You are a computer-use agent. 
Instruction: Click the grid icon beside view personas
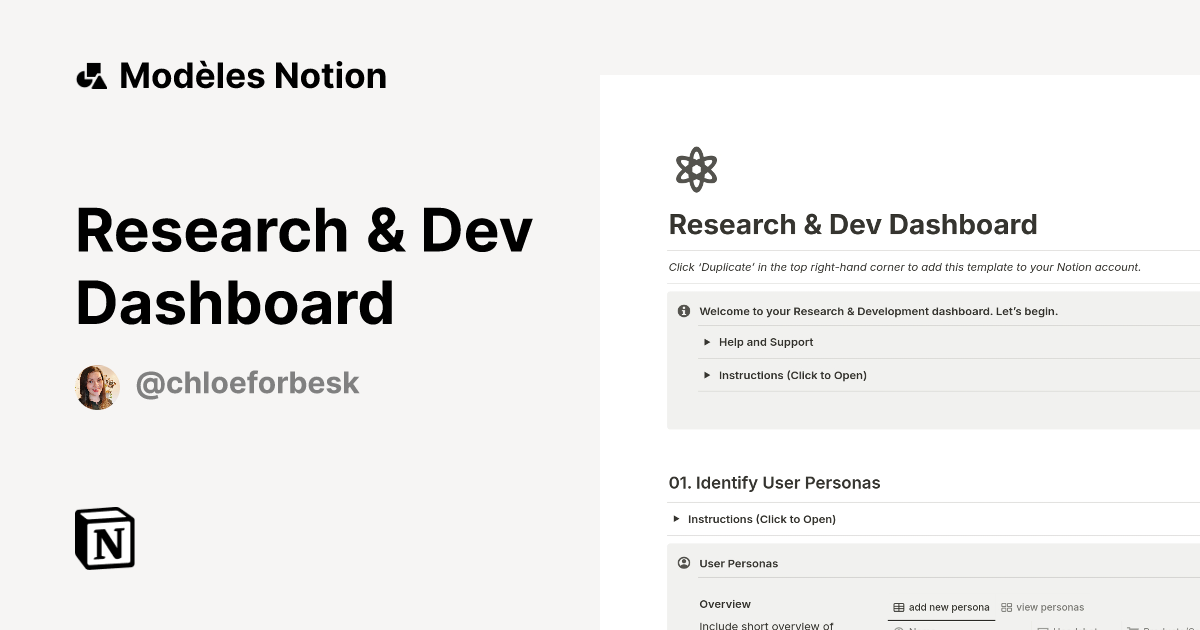1006,607
